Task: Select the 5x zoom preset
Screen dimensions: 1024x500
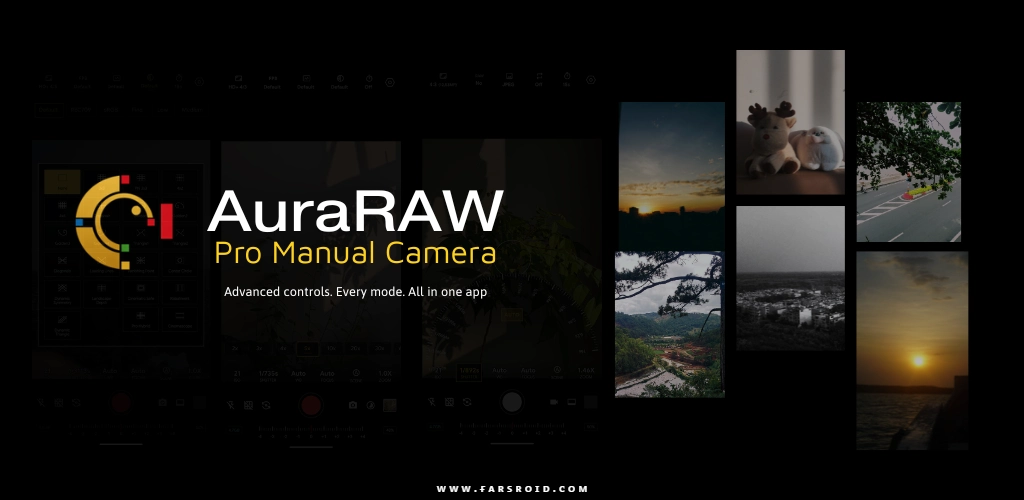Action: tap(307, 349)
